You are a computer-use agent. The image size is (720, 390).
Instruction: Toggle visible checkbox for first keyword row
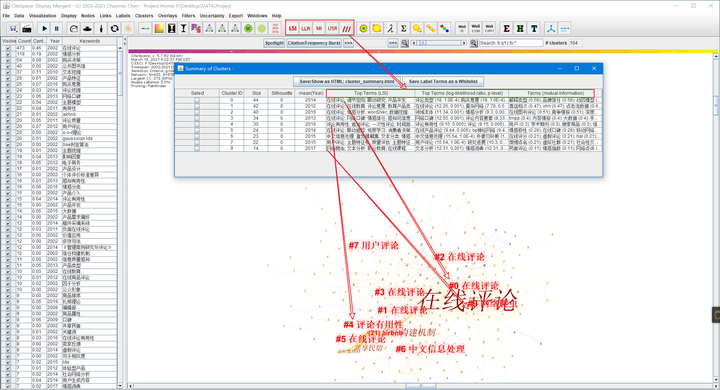click(x=8, y=48)
